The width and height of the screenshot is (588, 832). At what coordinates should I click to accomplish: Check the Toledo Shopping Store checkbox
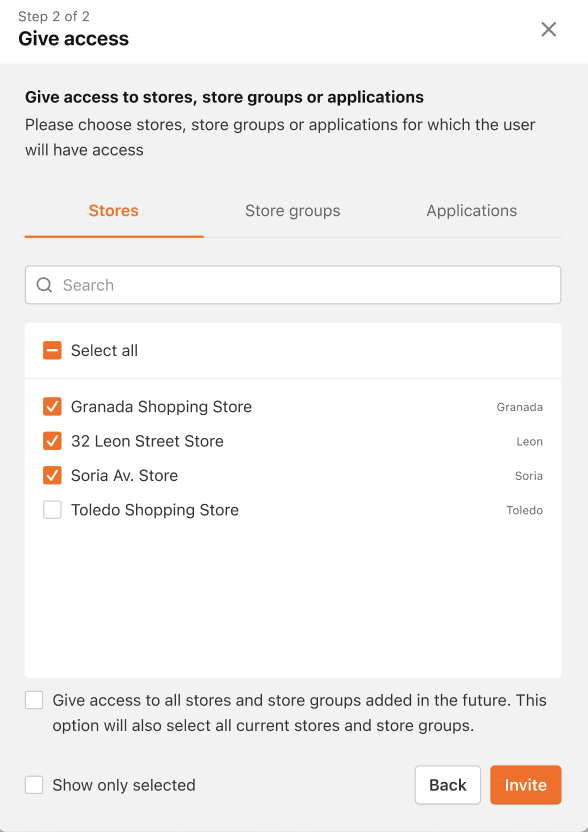[52, 510]
